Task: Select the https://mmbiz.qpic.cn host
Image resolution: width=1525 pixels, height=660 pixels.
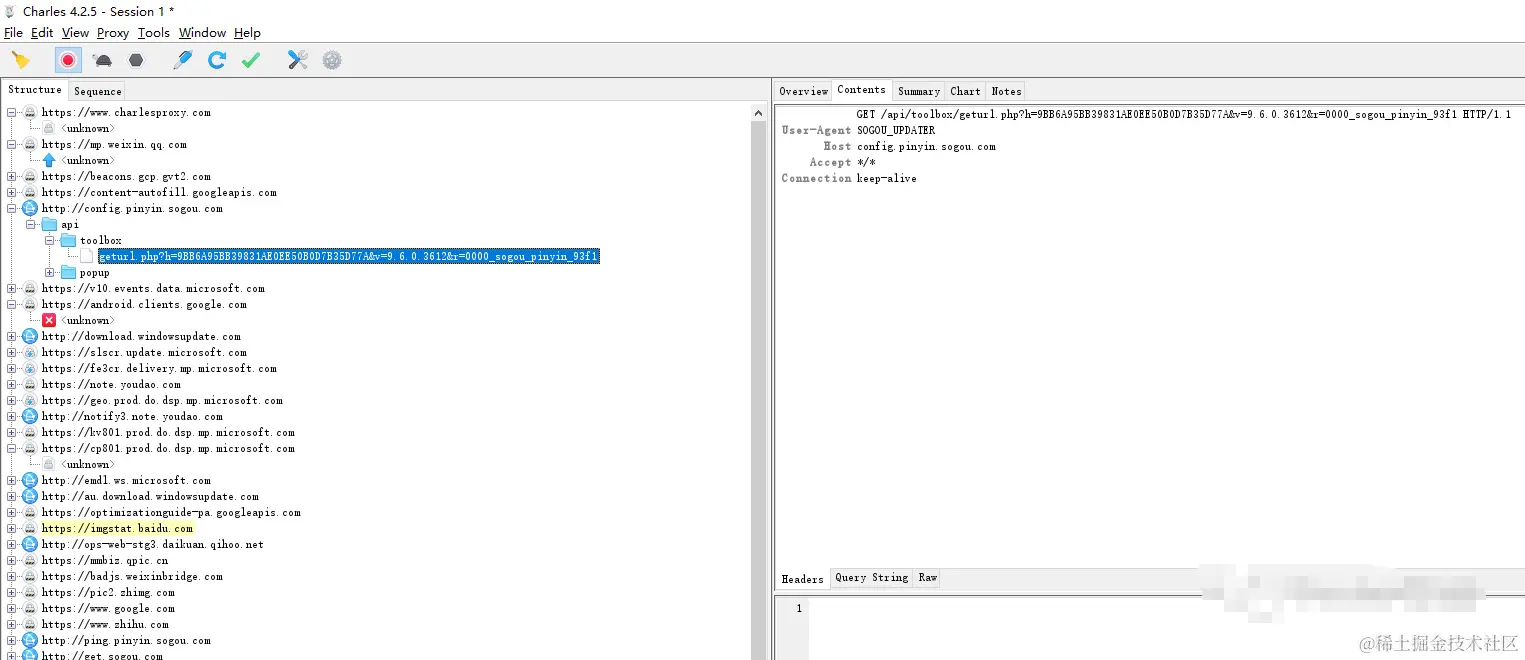Action: pyautogui.click(x=105, y=561)
